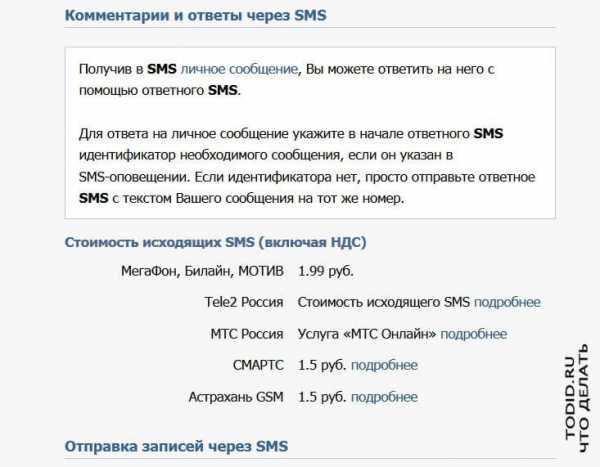Click the Tele2 Россия operator label
Viewport: 600px width, 467px height.
pyautogui.click(x=244, y=302)
